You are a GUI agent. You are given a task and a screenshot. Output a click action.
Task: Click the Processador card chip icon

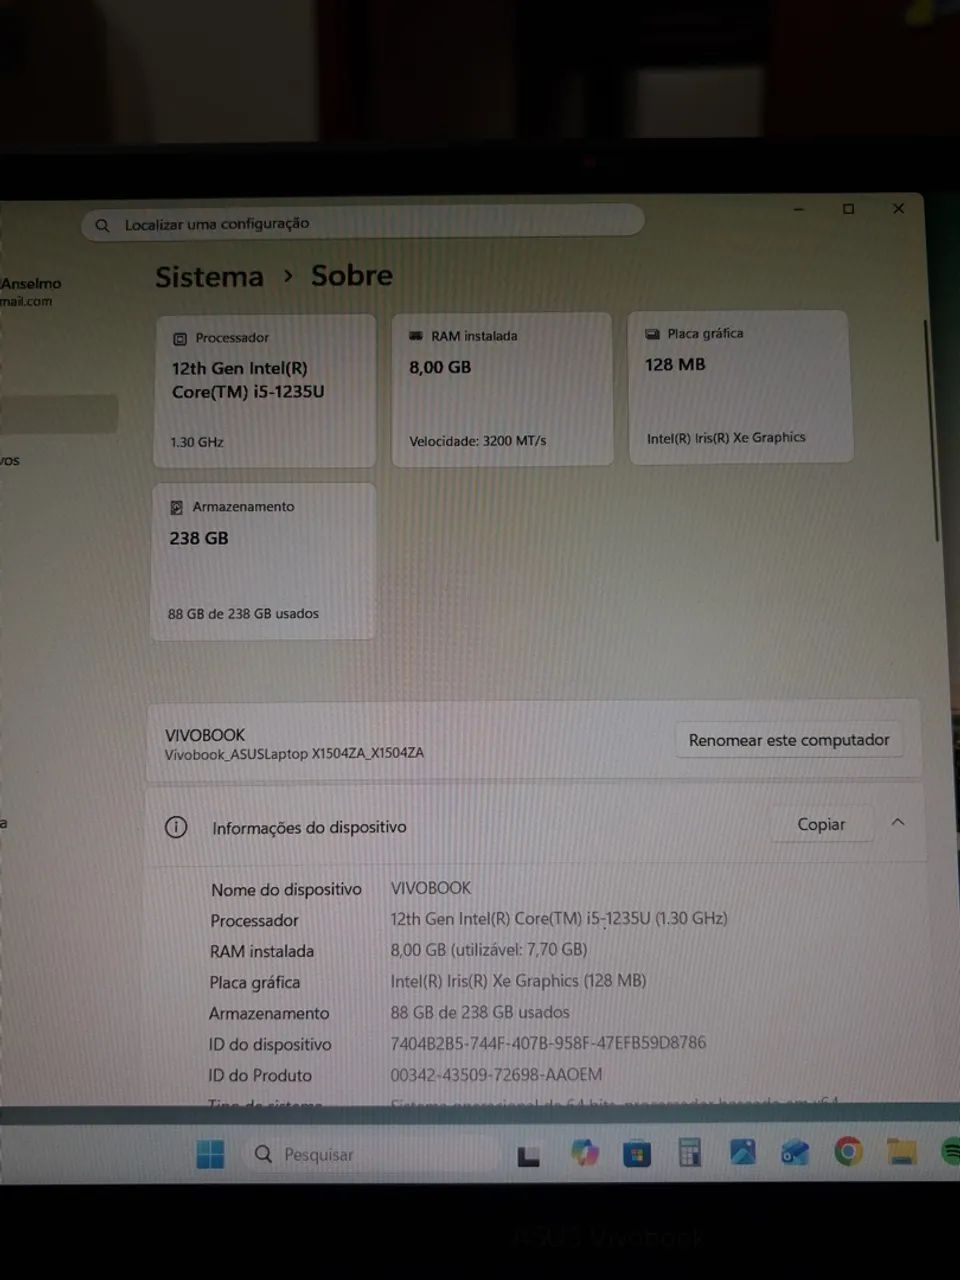[x=180, y=339]
